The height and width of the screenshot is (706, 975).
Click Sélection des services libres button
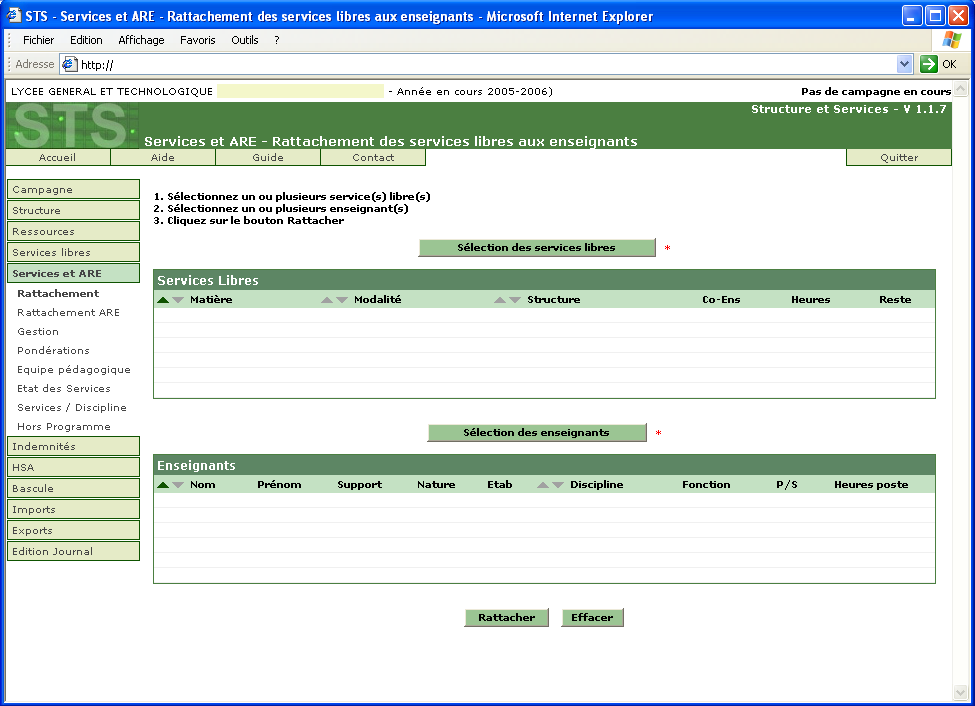tap(537, 248)
